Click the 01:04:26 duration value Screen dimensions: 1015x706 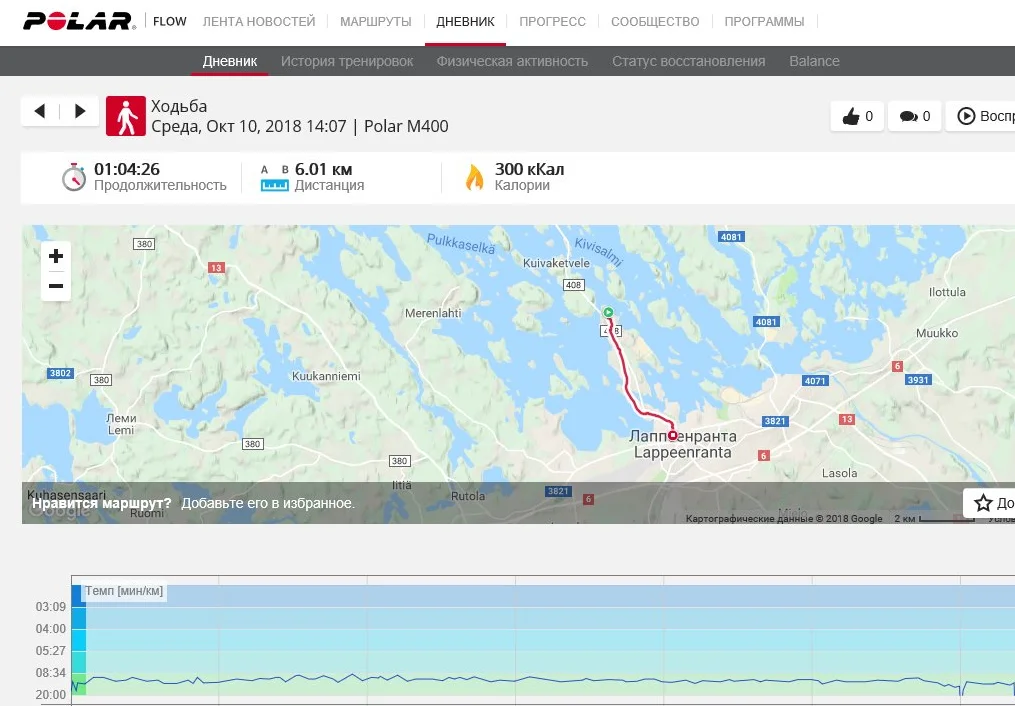(127, 169)
